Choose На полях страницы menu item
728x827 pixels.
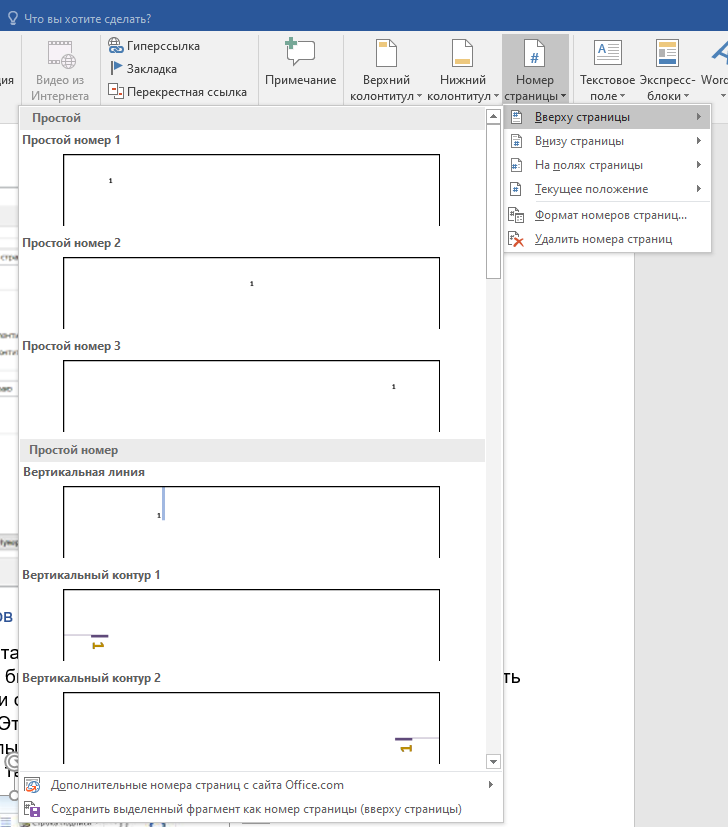click(x=607, y=165)
